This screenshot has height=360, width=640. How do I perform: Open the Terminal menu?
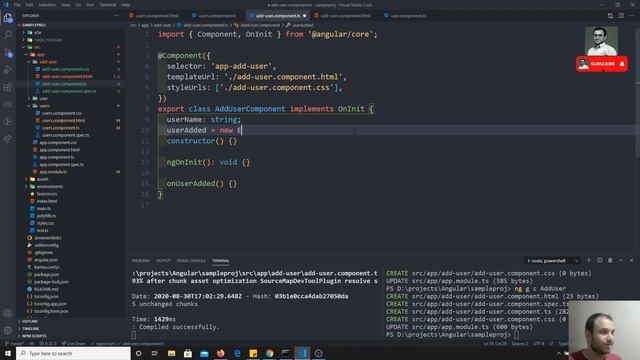click(x=107, y=5)
